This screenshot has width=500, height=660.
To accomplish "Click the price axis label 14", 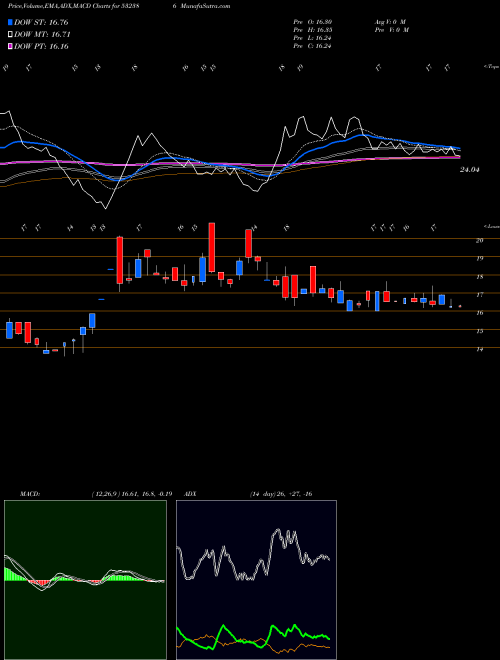I will pos(479,349).
